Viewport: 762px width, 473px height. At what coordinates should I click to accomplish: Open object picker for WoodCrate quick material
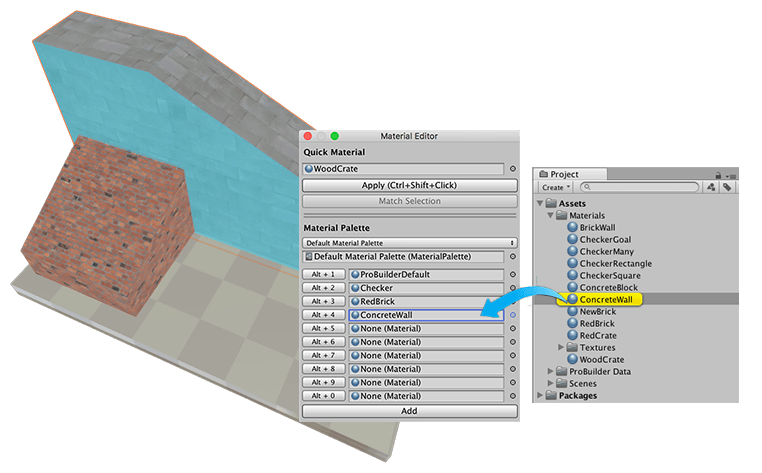click(x=513, y=169)
